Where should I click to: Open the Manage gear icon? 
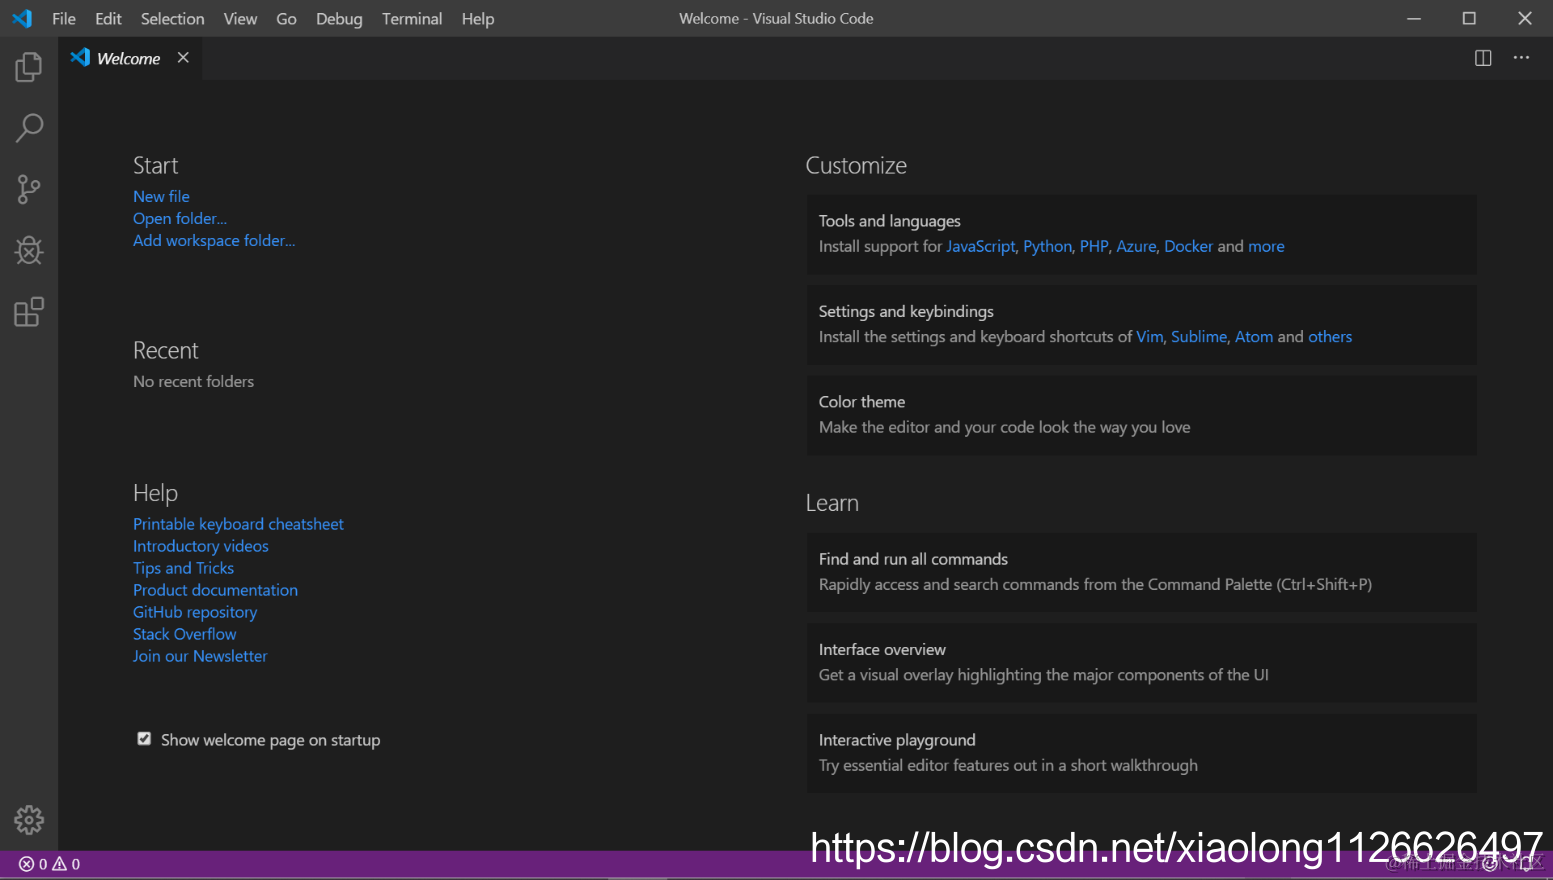click(29, 820)
